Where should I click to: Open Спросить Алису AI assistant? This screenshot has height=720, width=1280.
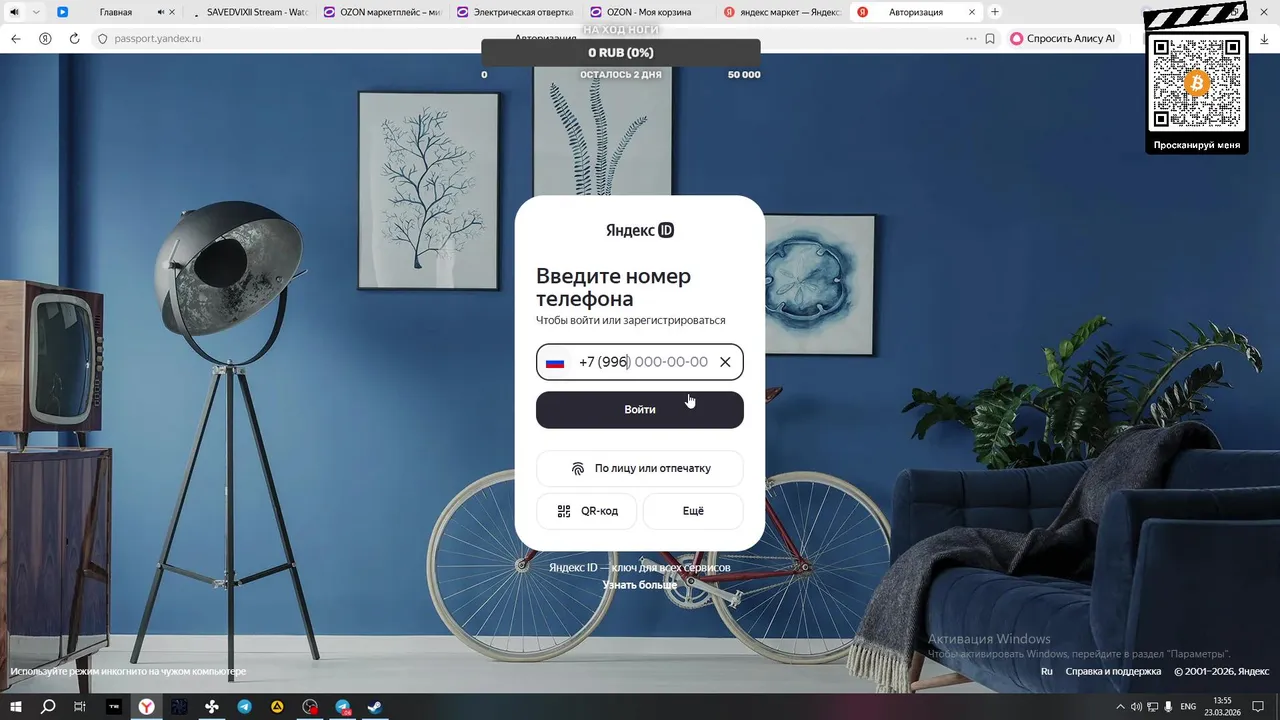tap(1062, 38)
